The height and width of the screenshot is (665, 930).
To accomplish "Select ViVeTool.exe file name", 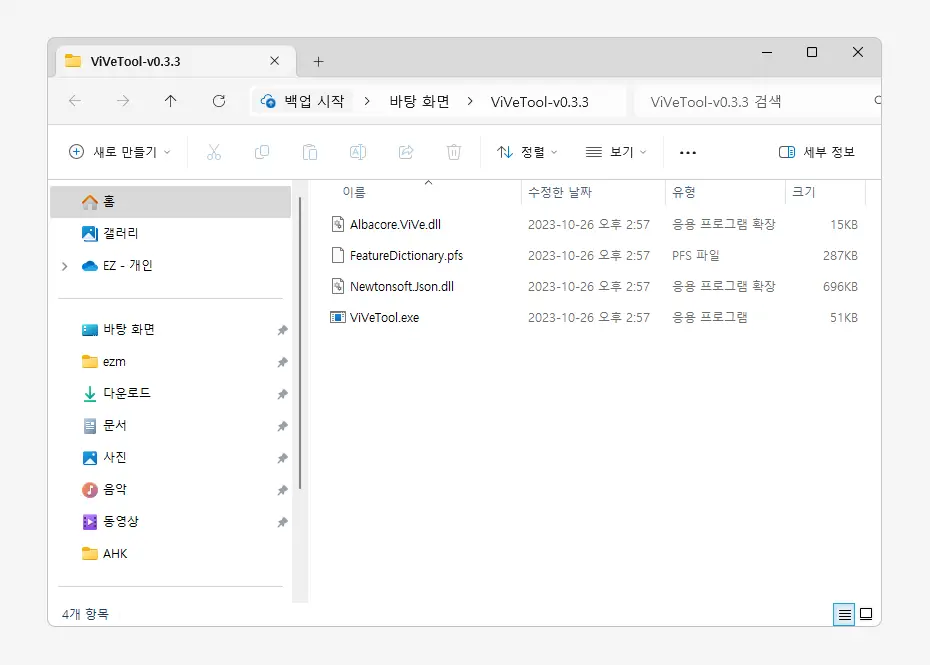I will click(x=384, y=317).
